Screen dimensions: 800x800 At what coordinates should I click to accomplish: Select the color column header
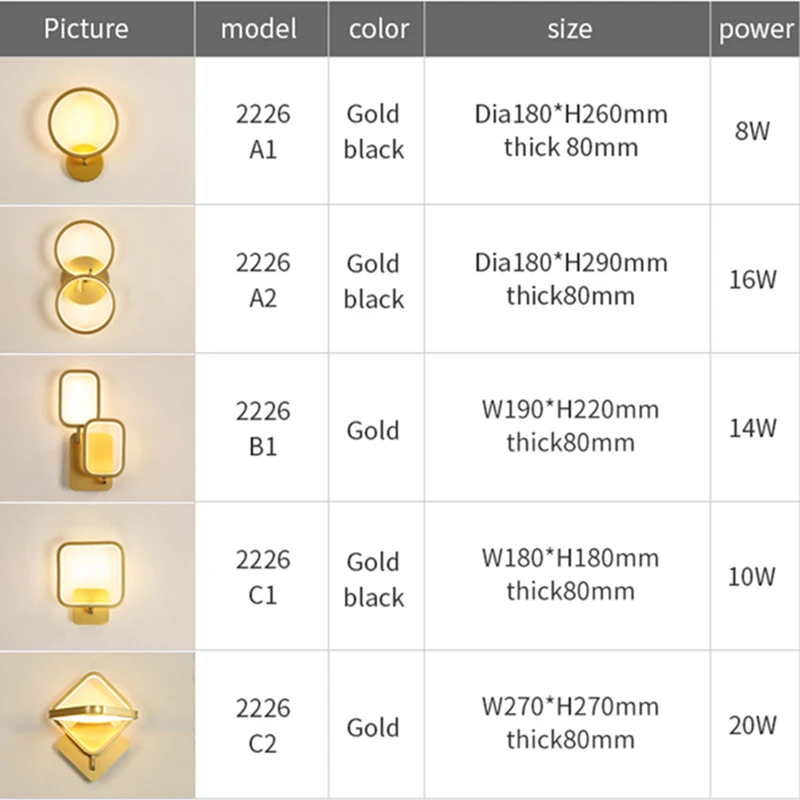click(x=378, y=28)
